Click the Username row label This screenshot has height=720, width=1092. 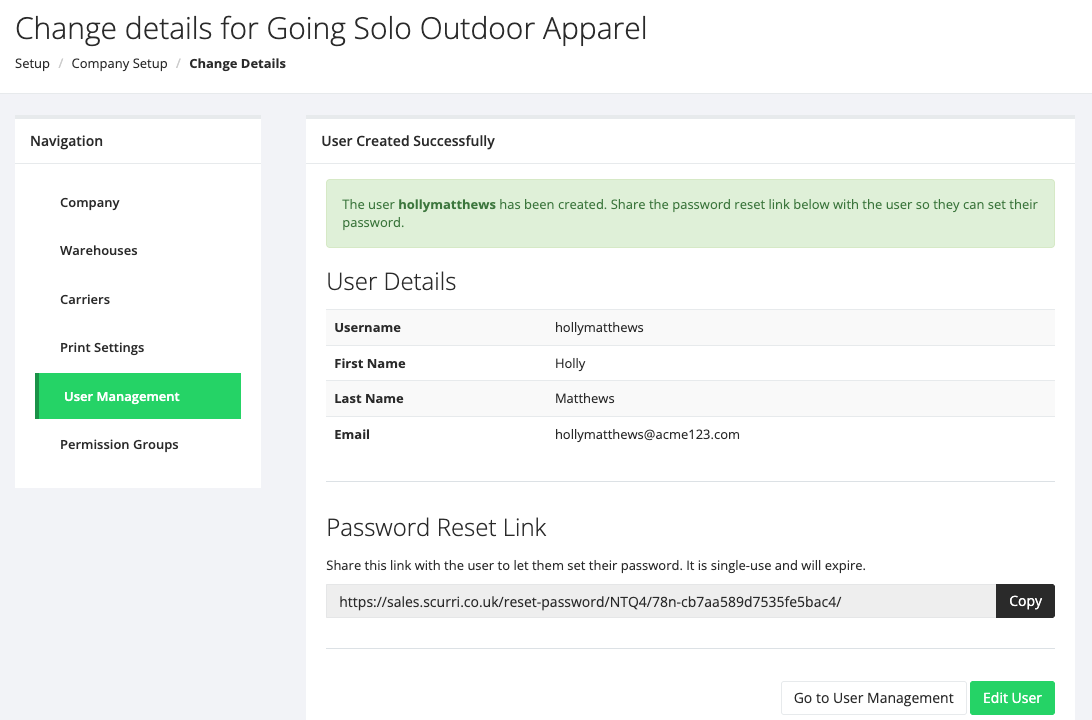click(368, 327)
